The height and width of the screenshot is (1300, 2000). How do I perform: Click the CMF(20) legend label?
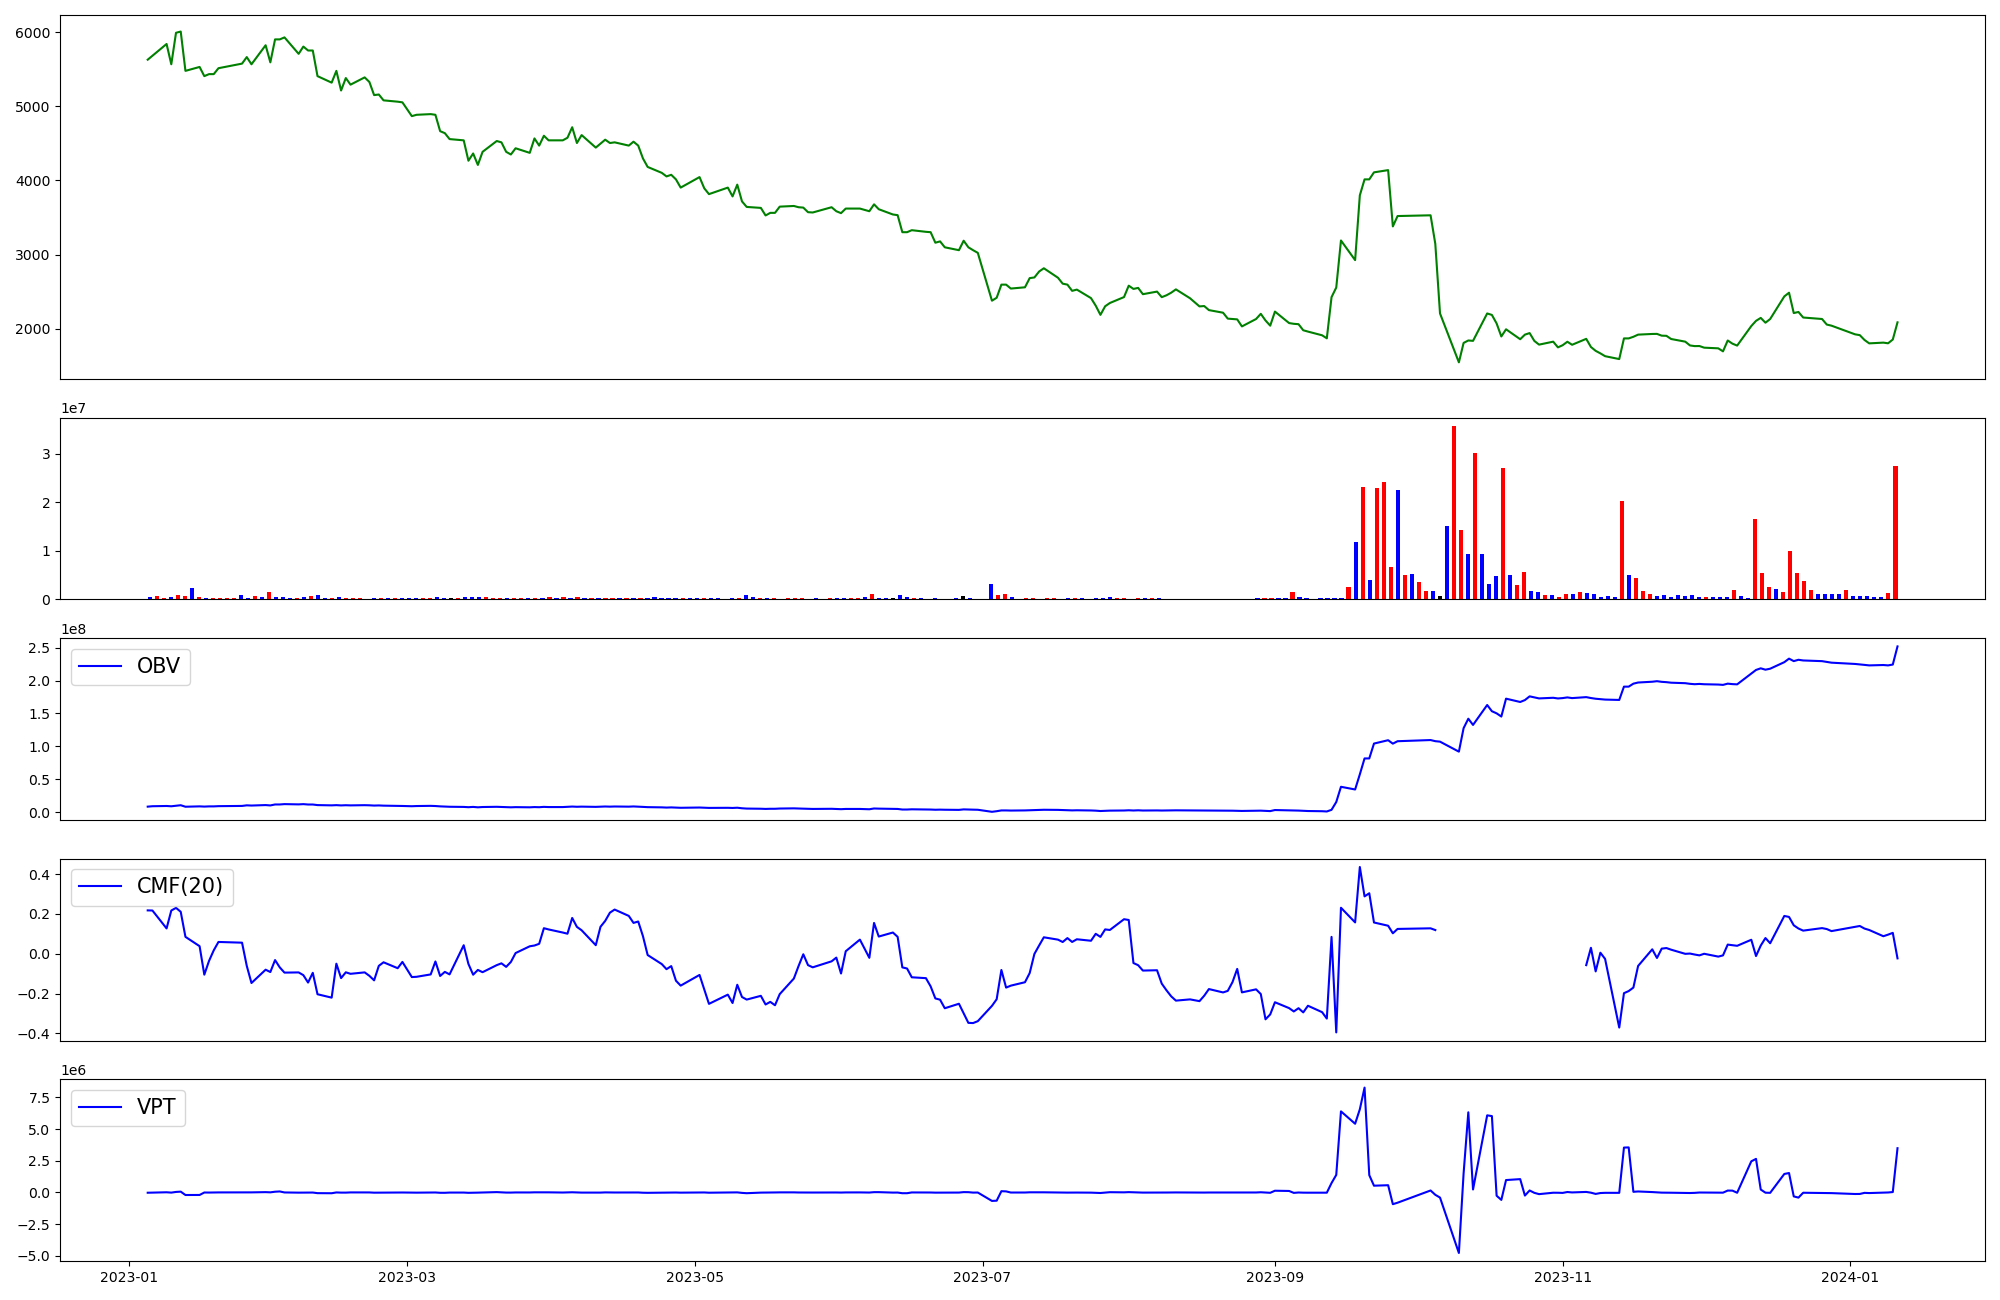[x=179, y=887]
